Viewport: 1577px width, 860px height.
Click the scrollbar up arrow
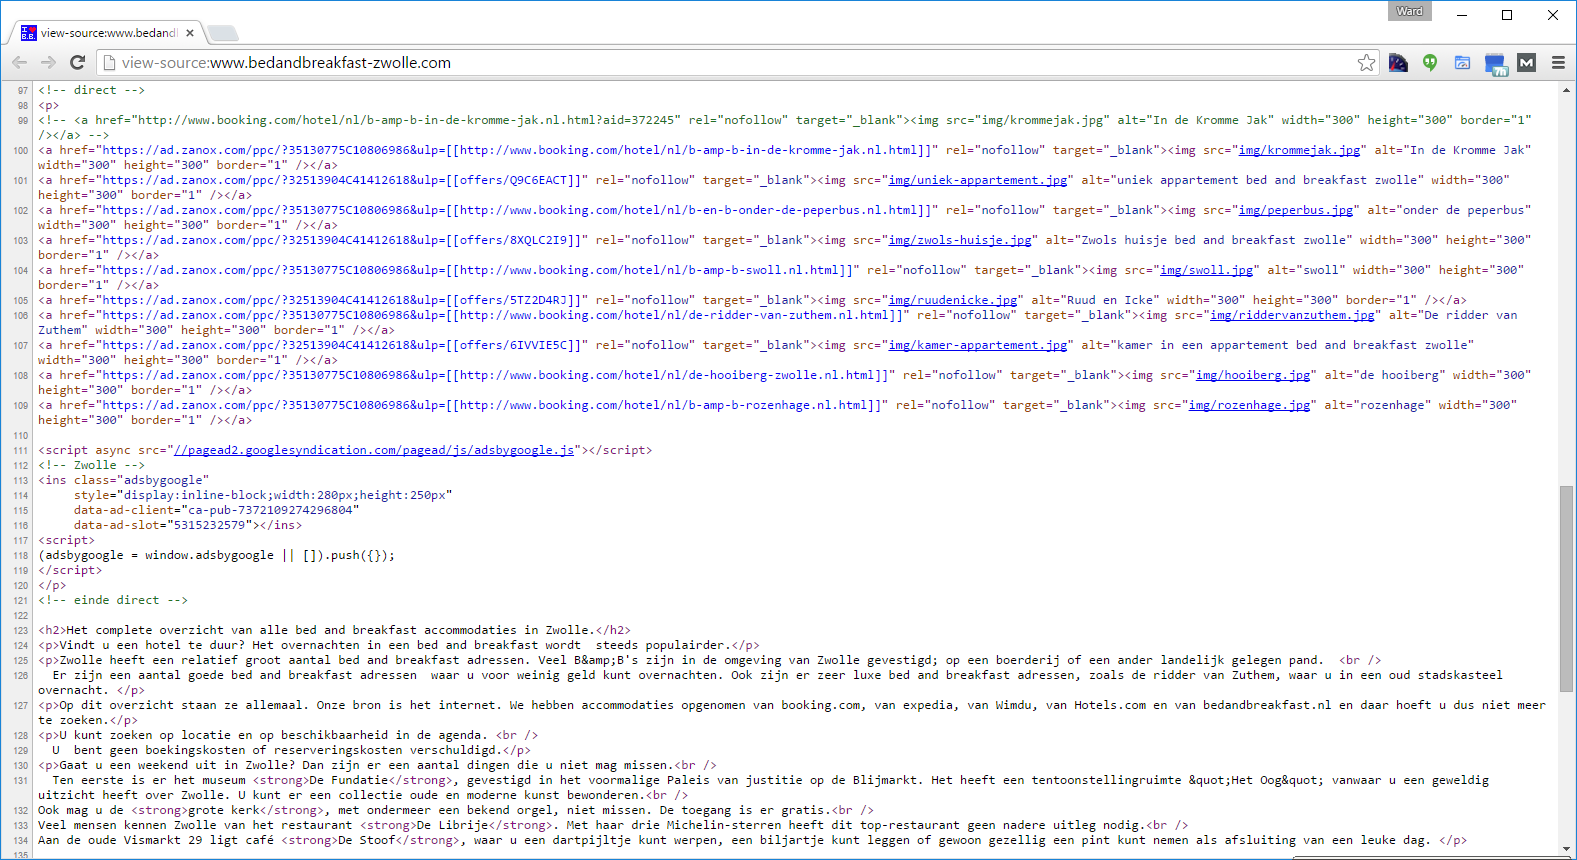pos(1566,90)
